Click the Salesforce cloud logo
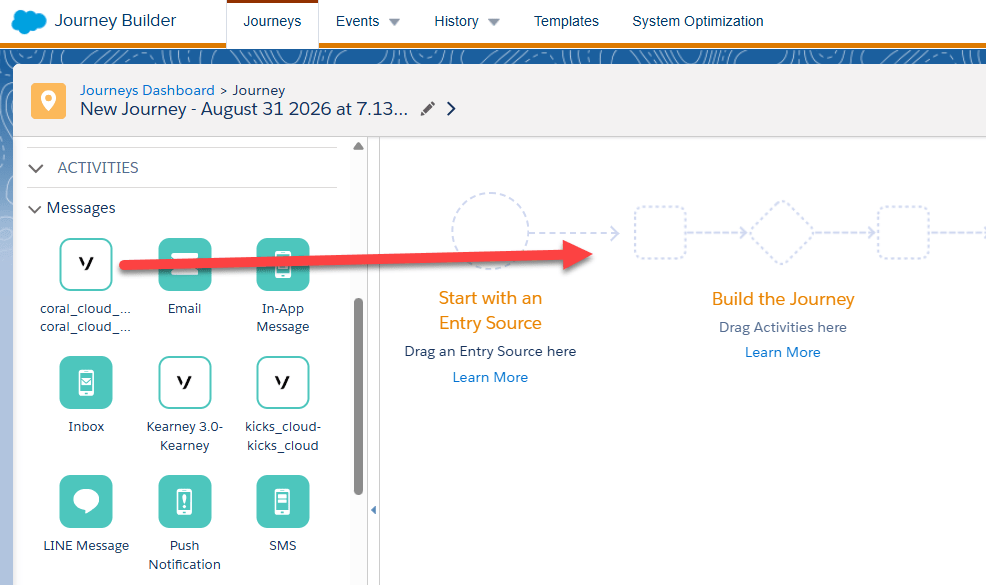This screenshot has width=986, height=585. coord(29,21)
